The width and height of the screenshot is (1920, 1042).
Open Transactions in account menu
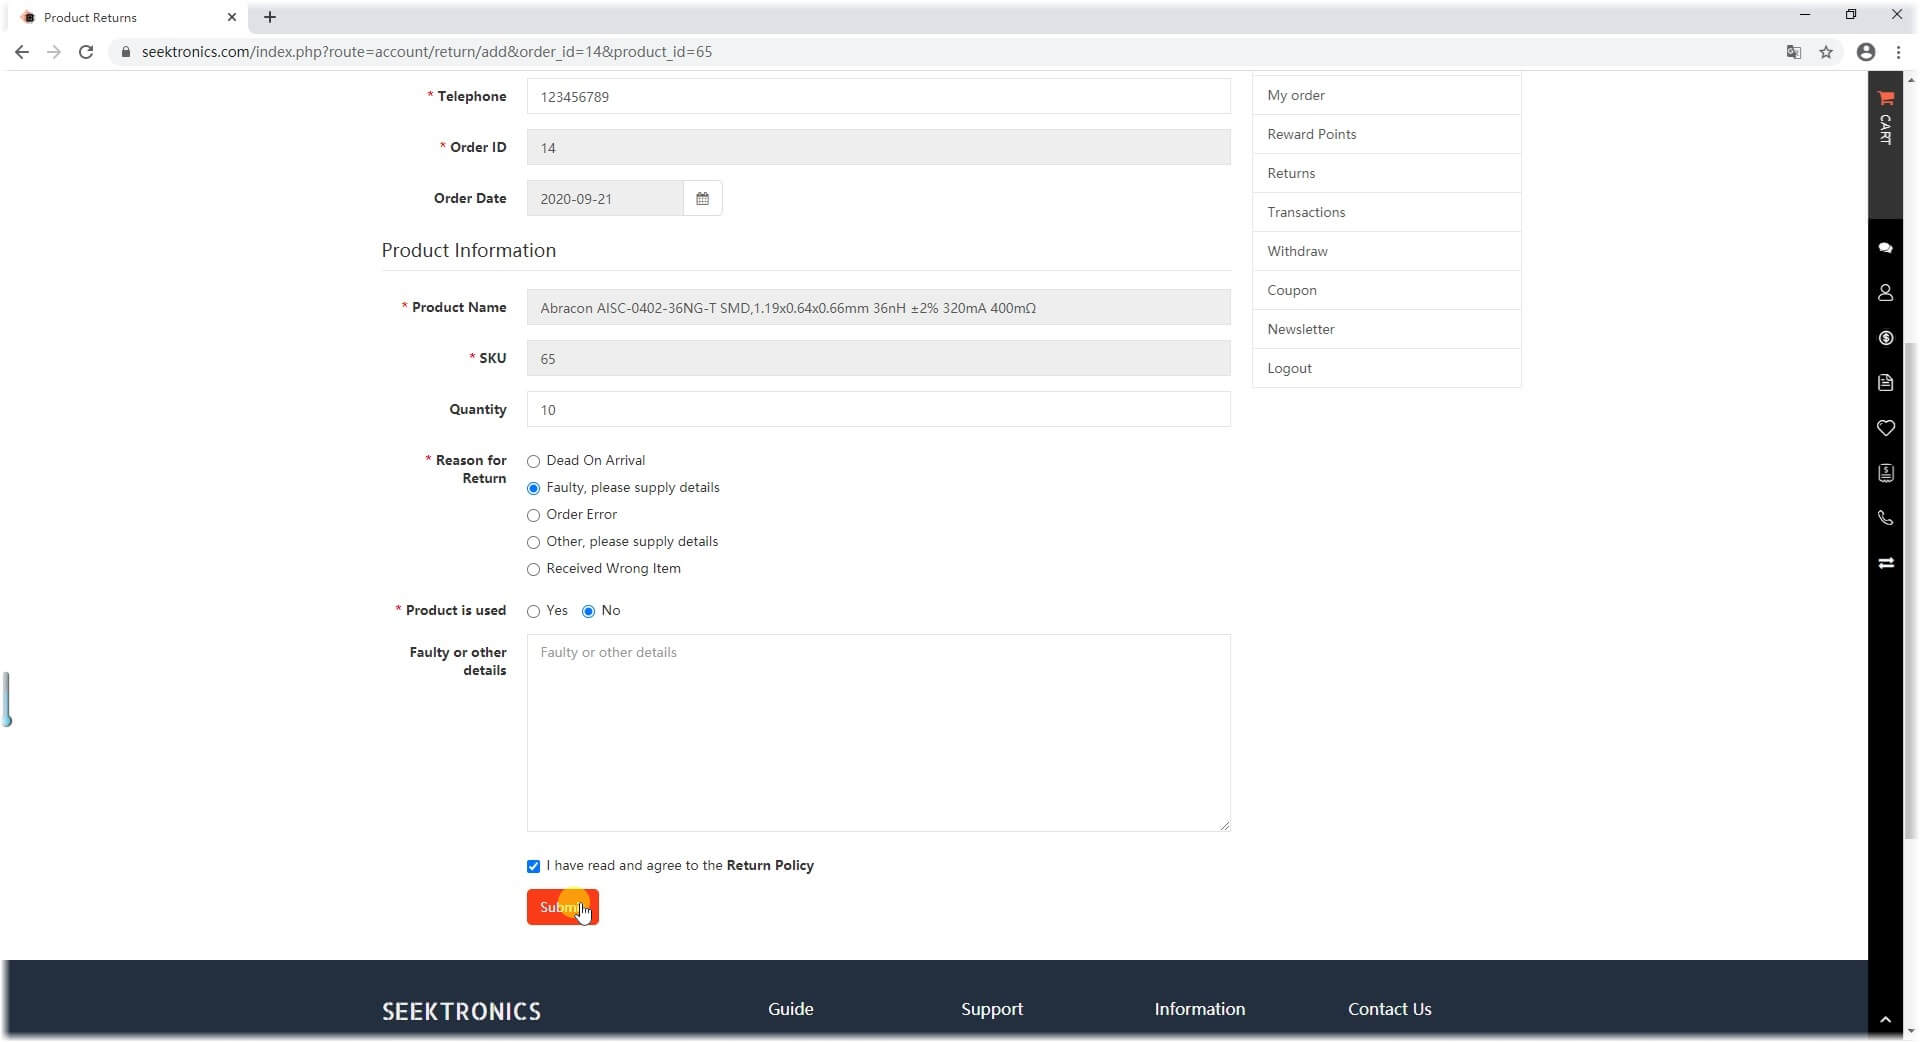1386,212
